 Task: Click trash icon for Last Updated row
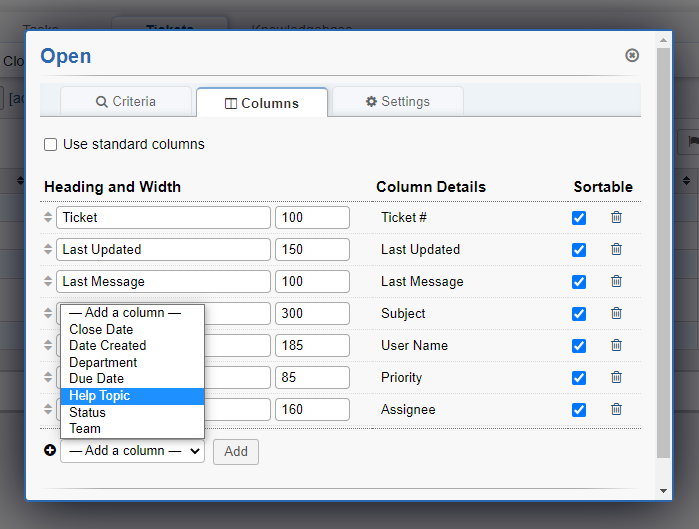coord(616,249)
